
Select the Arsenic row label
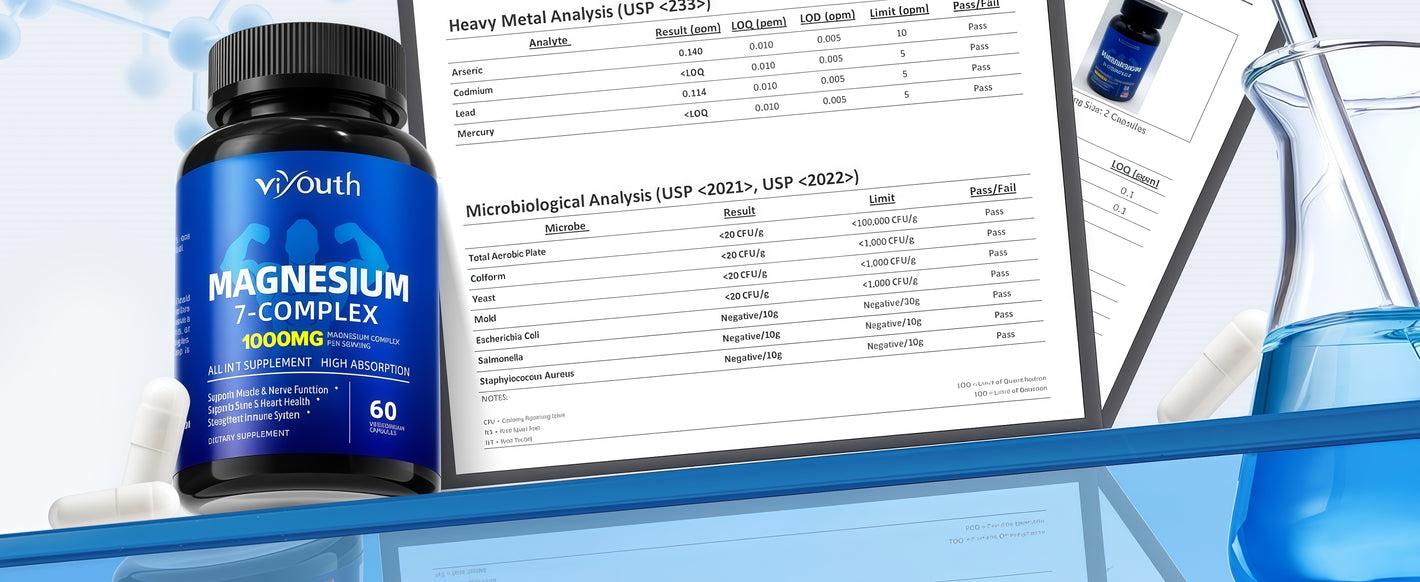[467, 71]
